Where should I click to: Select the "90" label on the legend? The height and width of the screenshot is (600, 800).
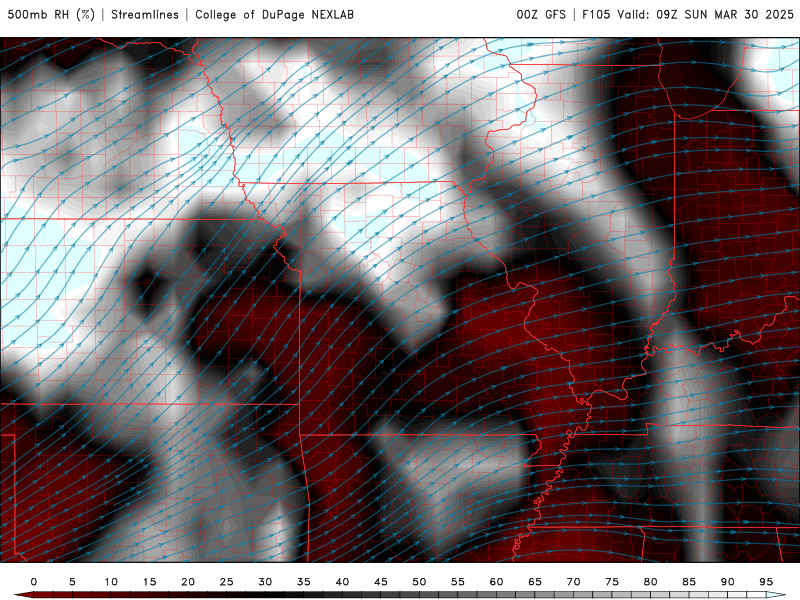(x=727, y=582)
